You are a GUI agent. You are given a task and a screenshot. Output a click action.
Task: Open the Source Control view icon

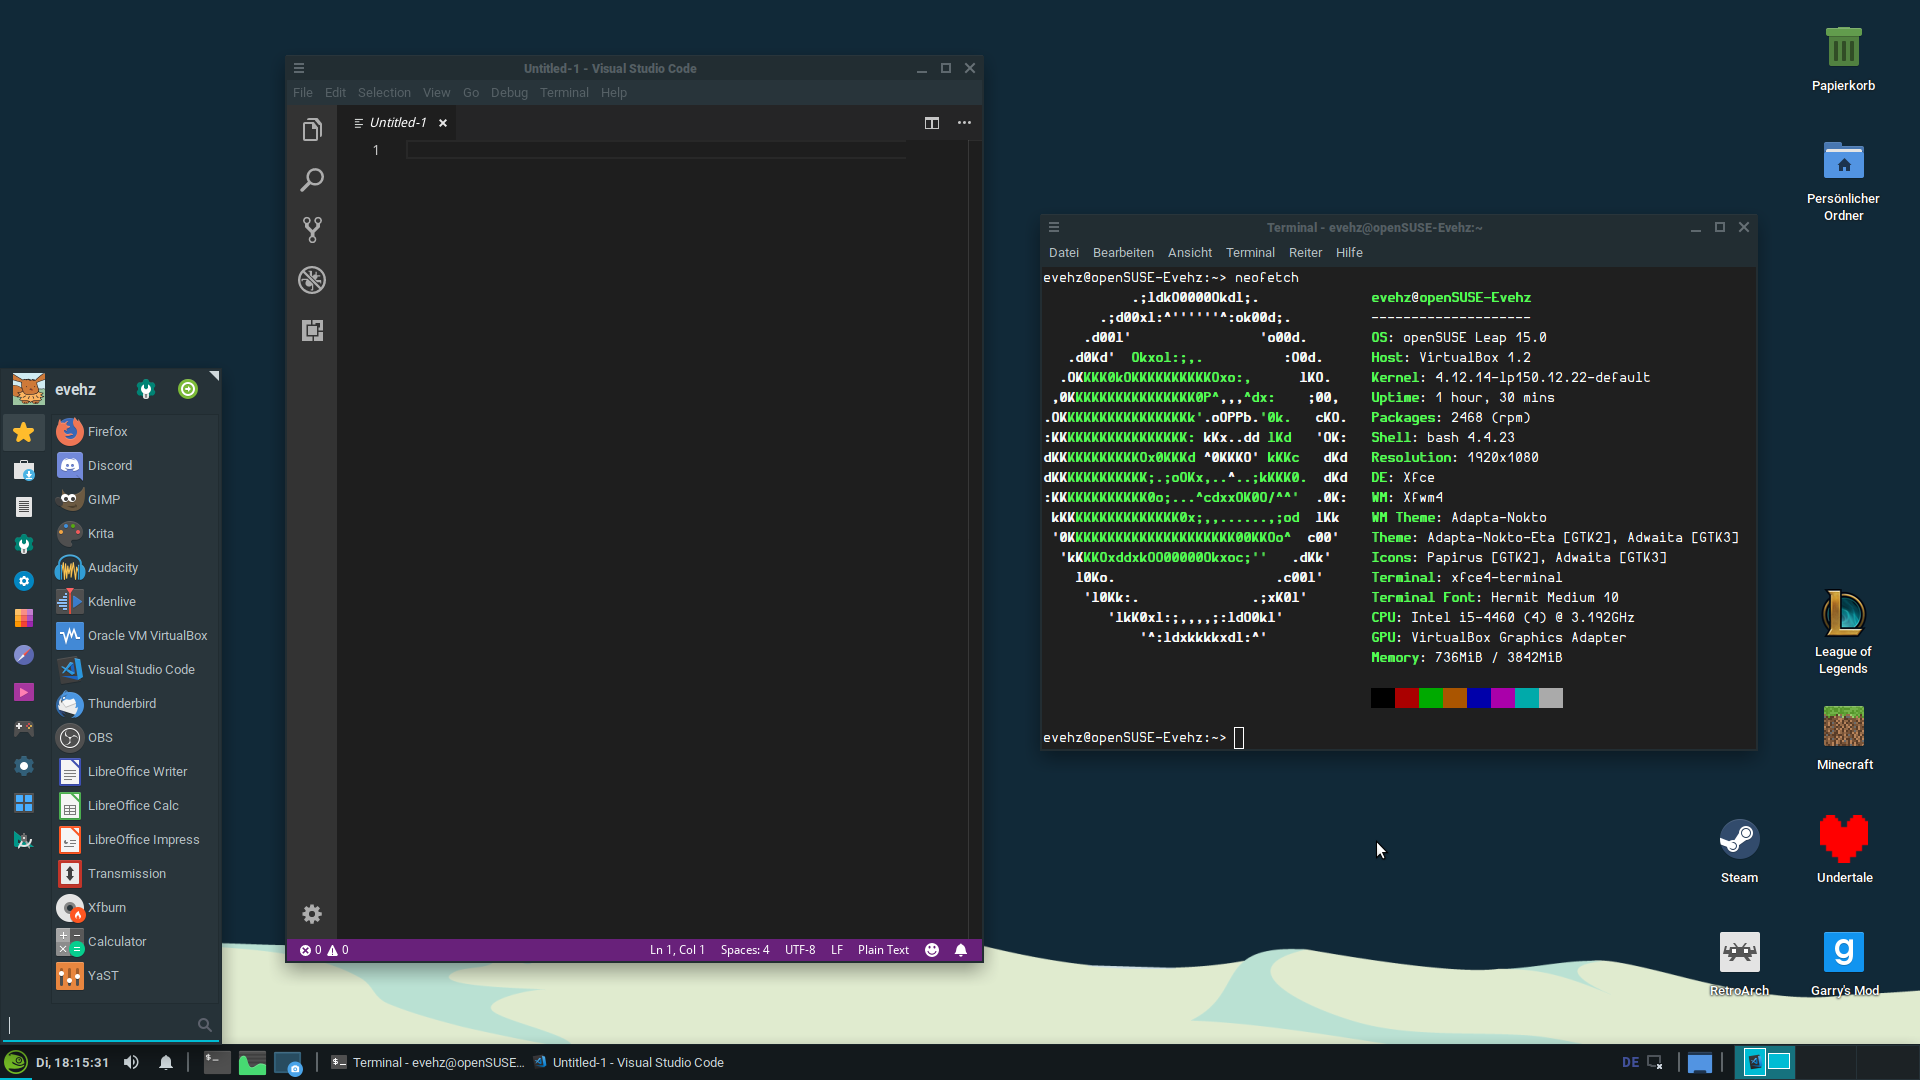[x=312, y=230]
